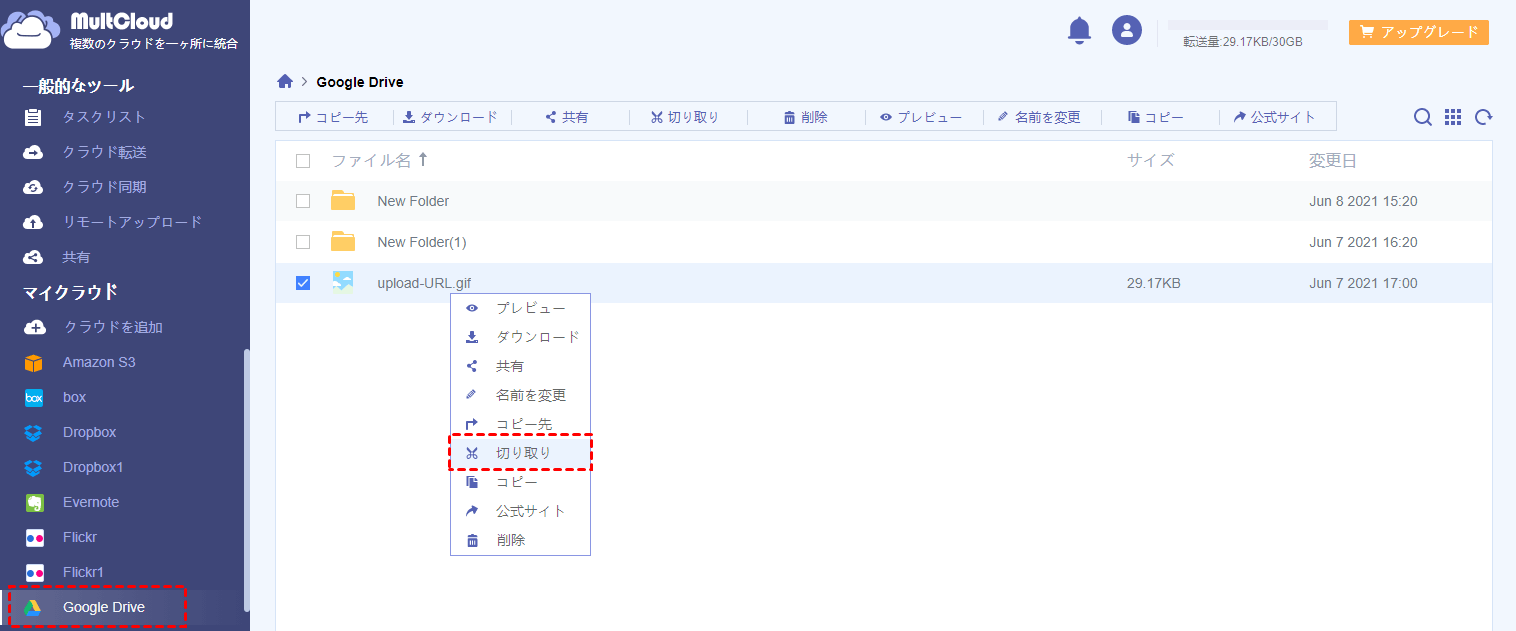This screenshot has width=1516, height=631.
Task: Check the select-all checkbox in the header
Action: pyautogui.click(x=303, y=159)
